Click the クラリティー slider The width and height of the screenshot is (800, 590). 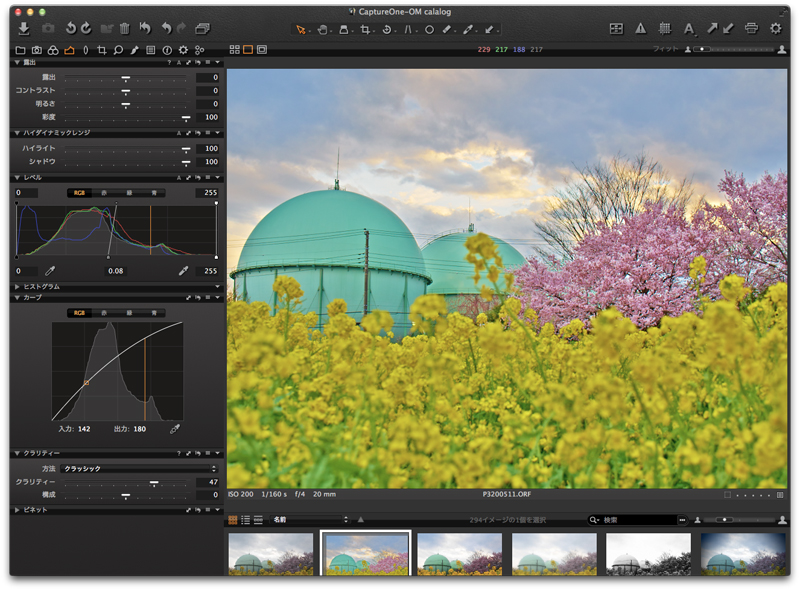coord(153,481)
